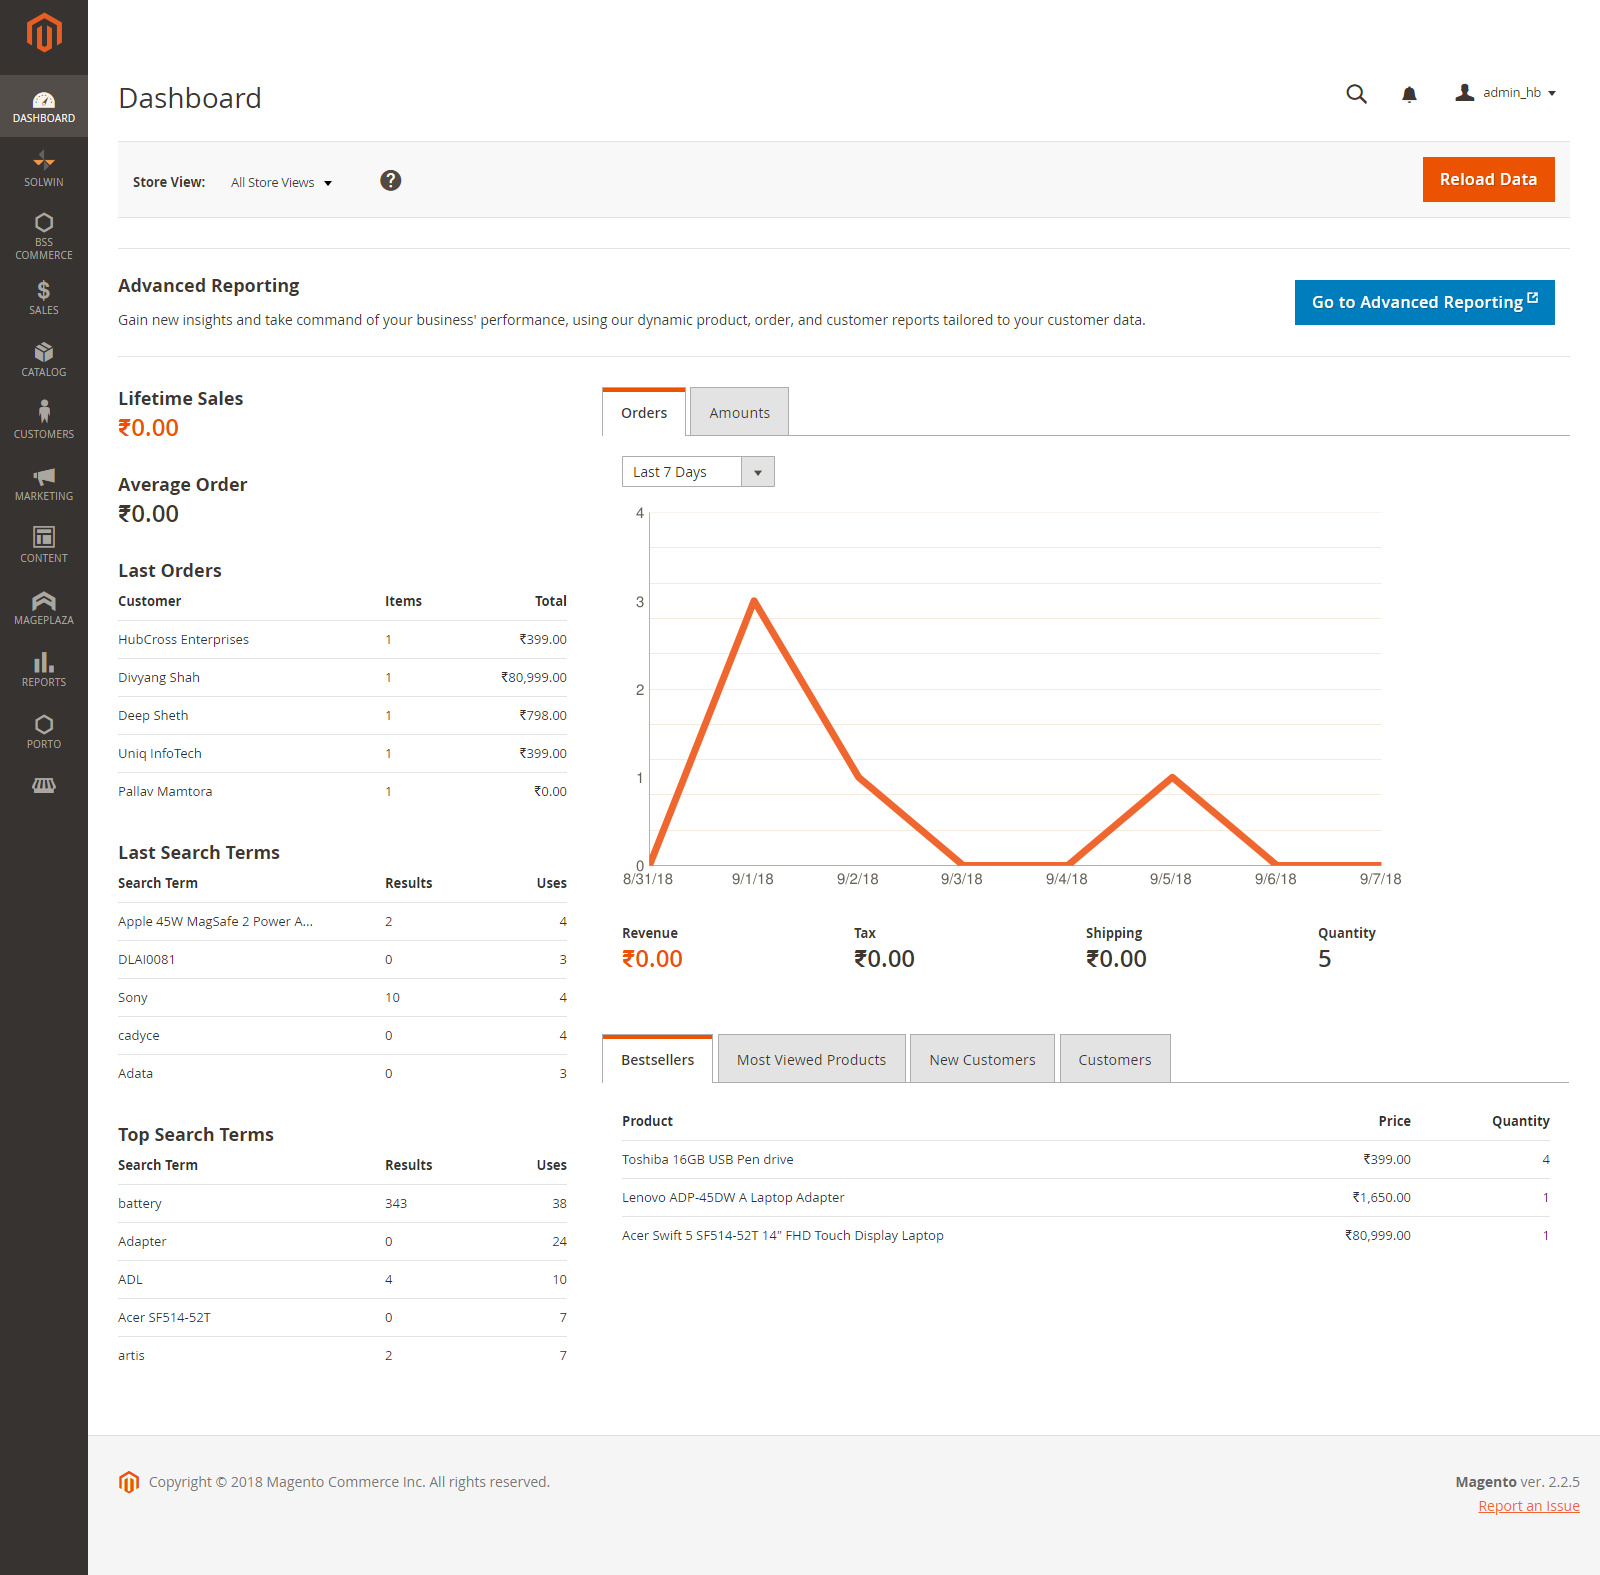Open the Catalog menu in the sidebar

[x=43, y=358]
